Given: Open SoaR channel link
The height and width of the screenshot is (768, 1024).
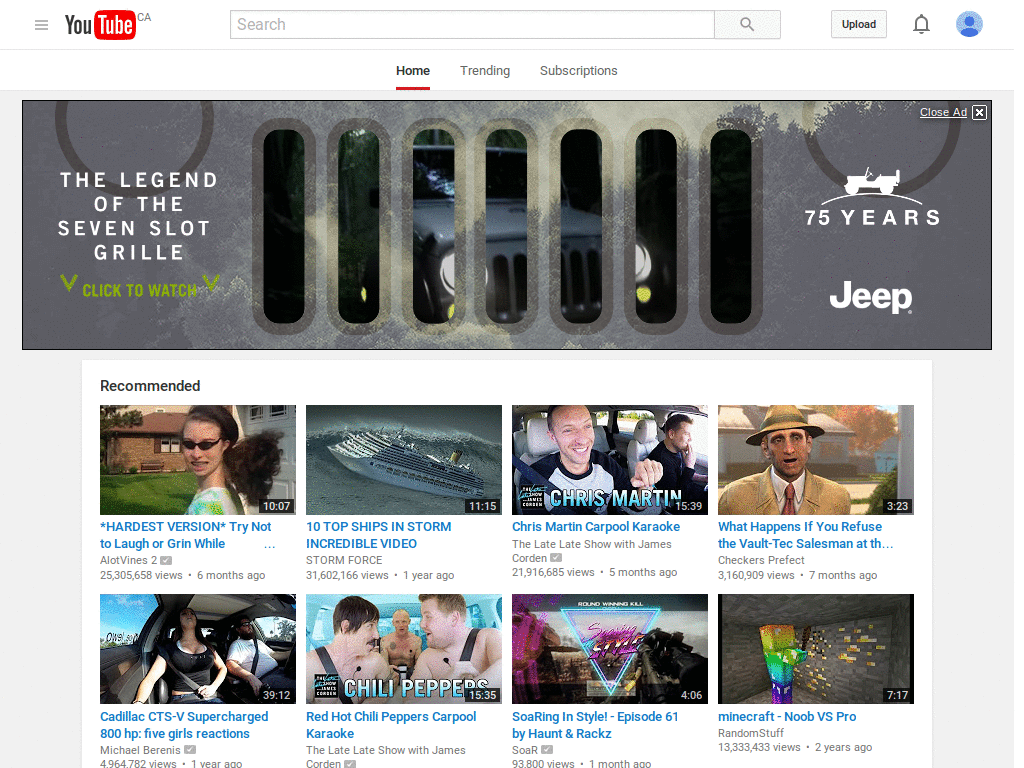Looking at the screenshot, I should 525,750.
